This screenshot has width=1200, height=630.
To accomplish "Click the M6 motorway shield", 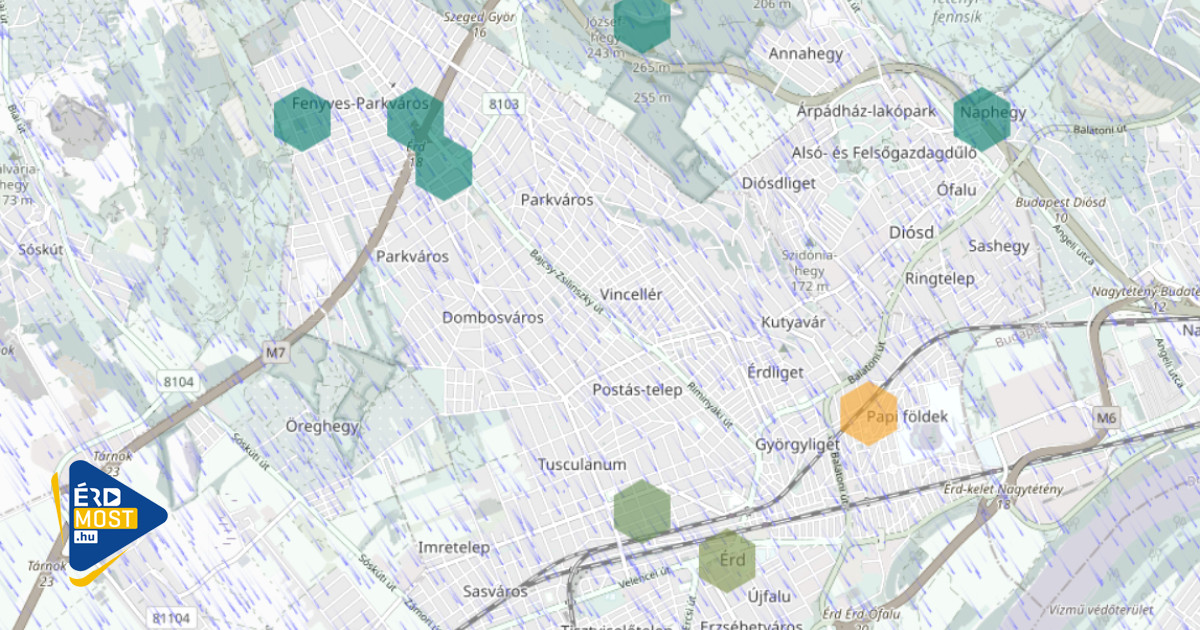I will click(x=1105, y=417).
